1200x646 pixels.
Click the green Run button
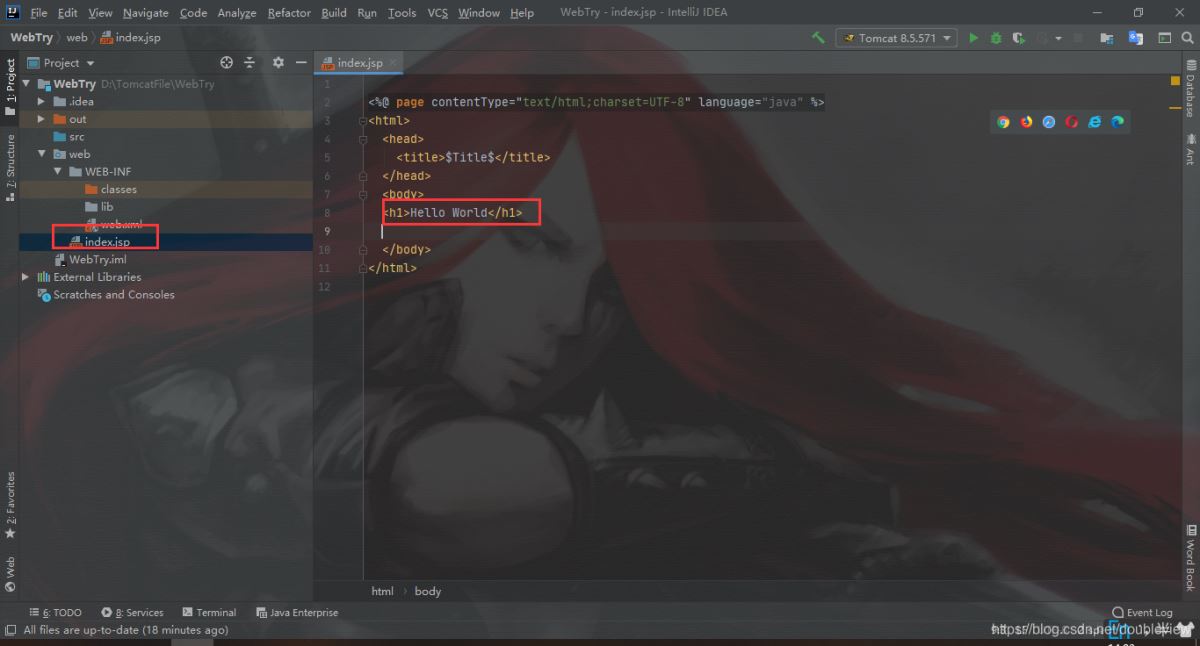(973, 38)
